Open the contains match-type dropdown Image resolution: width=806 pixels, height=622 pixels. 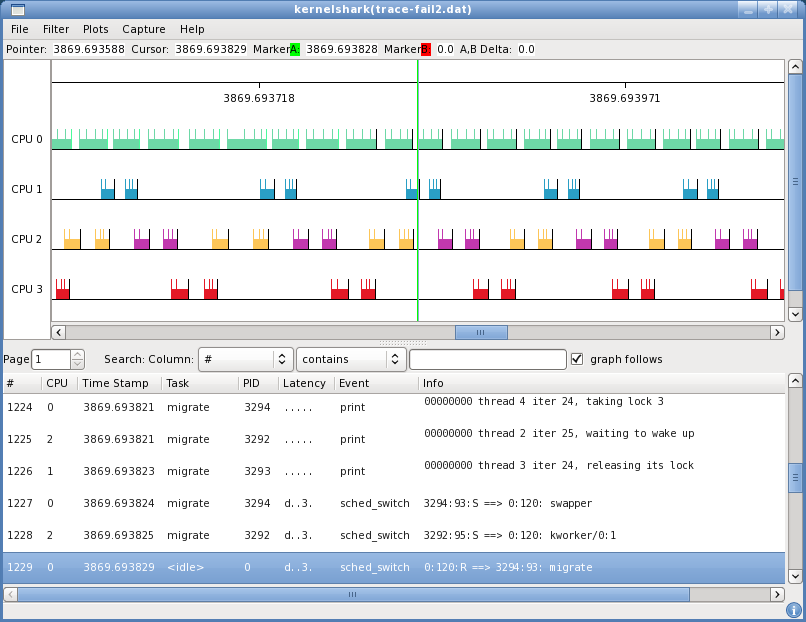[351, 359]
